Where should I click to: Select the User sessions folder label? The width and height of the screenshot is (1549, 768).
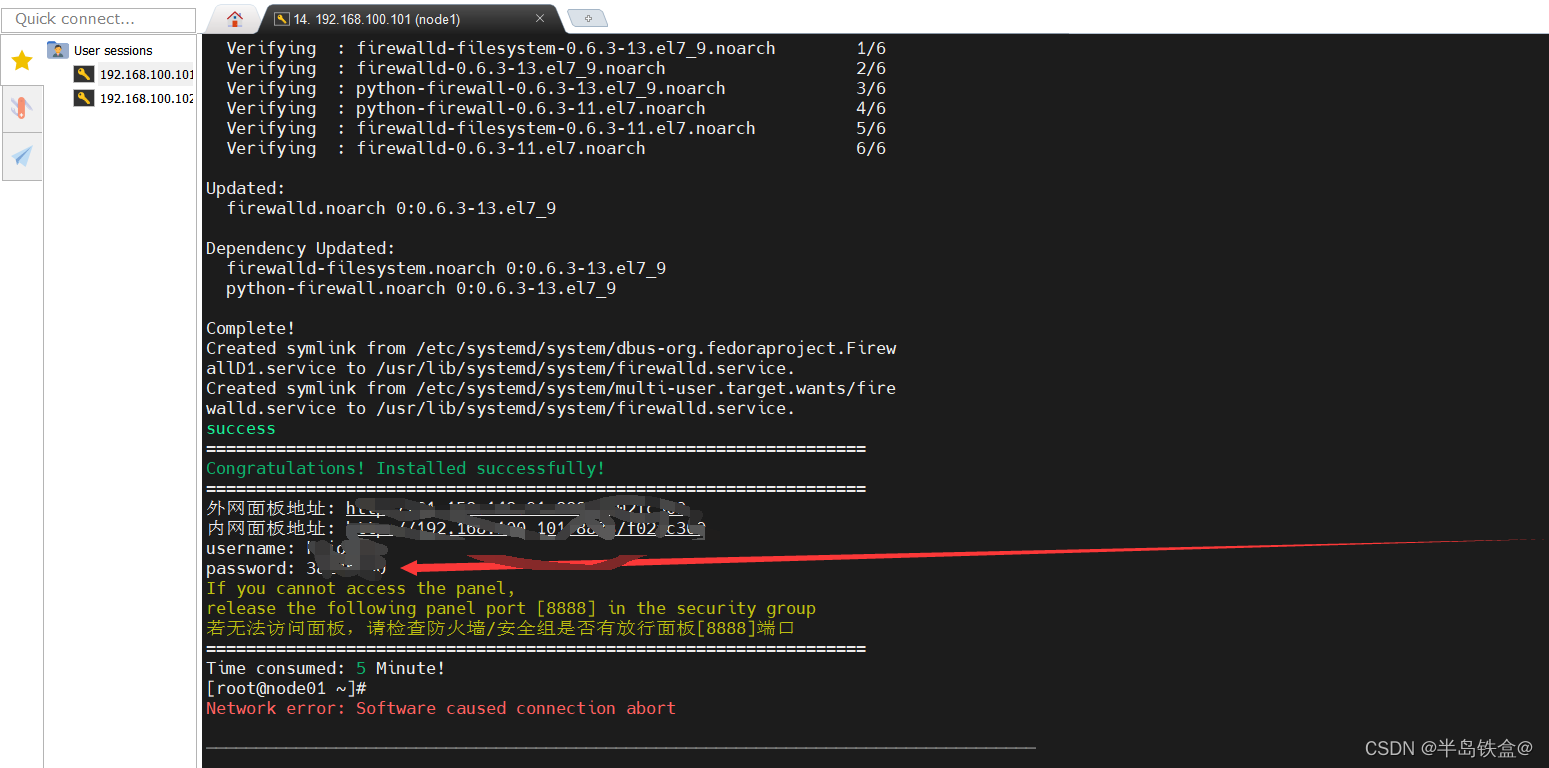point(113,50)
